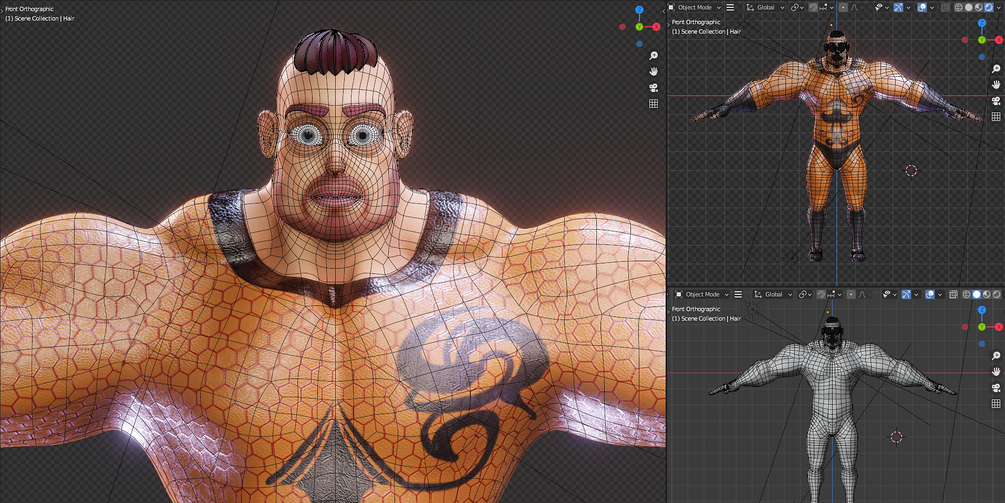The width and height of the screenshot is (1005, 503).
Task: Click "(1) Scene Collection | Hair" text in the main viewport
Action: 40,19
